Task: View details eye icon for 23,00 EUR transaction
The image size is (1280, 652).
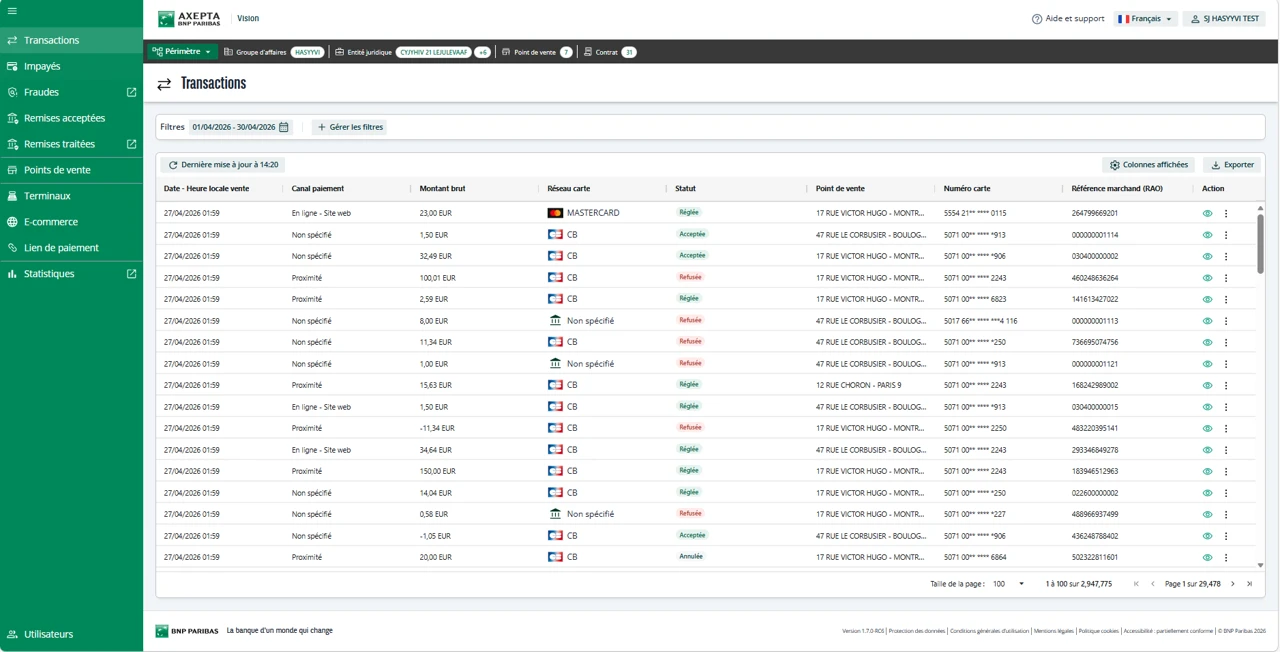Action: coord(1207,213)
